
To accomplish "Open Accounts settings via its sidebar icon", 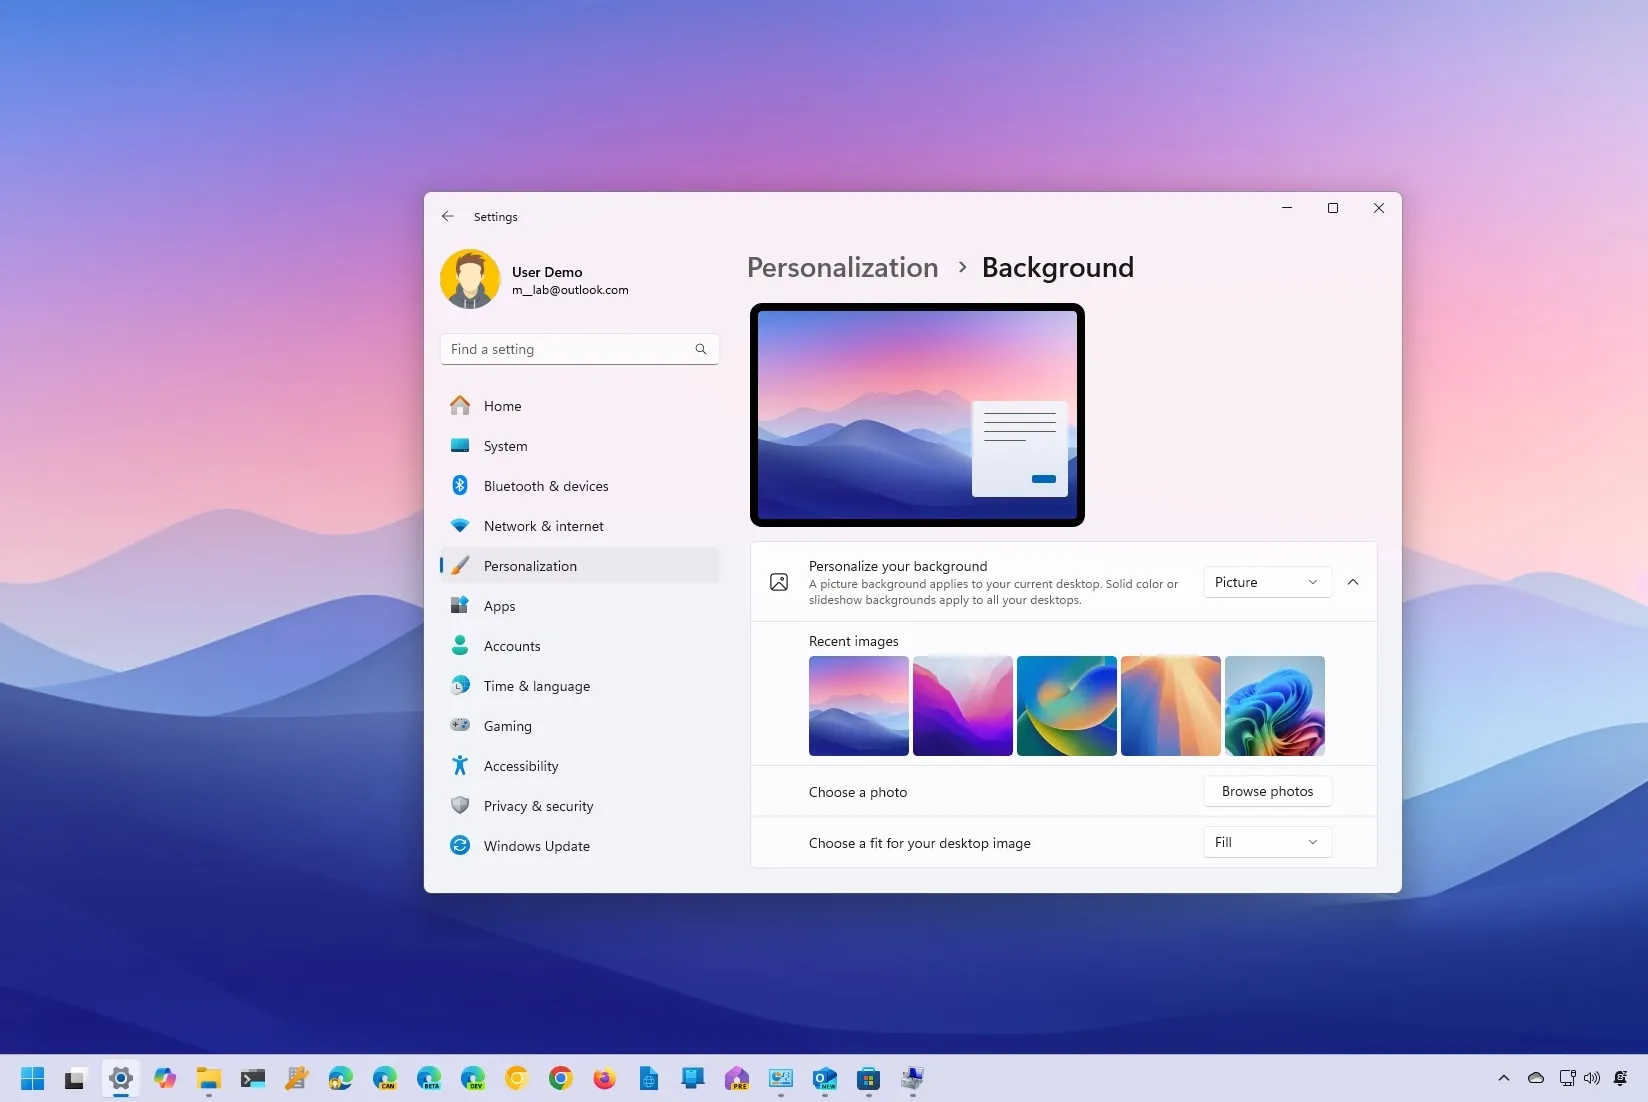I will tap(460, 645).
